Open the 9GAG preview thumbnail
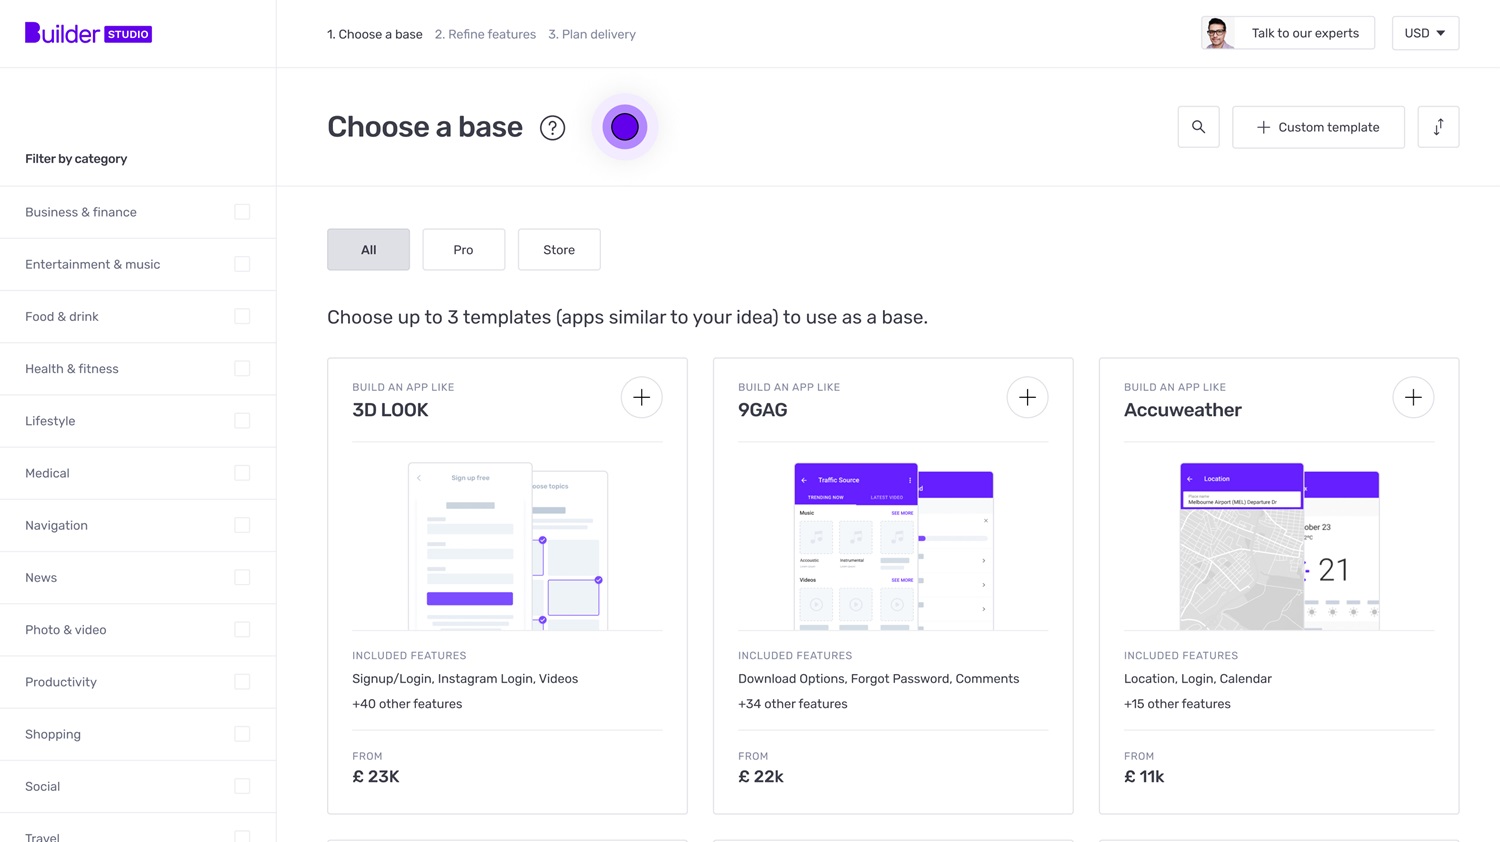Screen dimensions: 1500x842 (893, 546)
